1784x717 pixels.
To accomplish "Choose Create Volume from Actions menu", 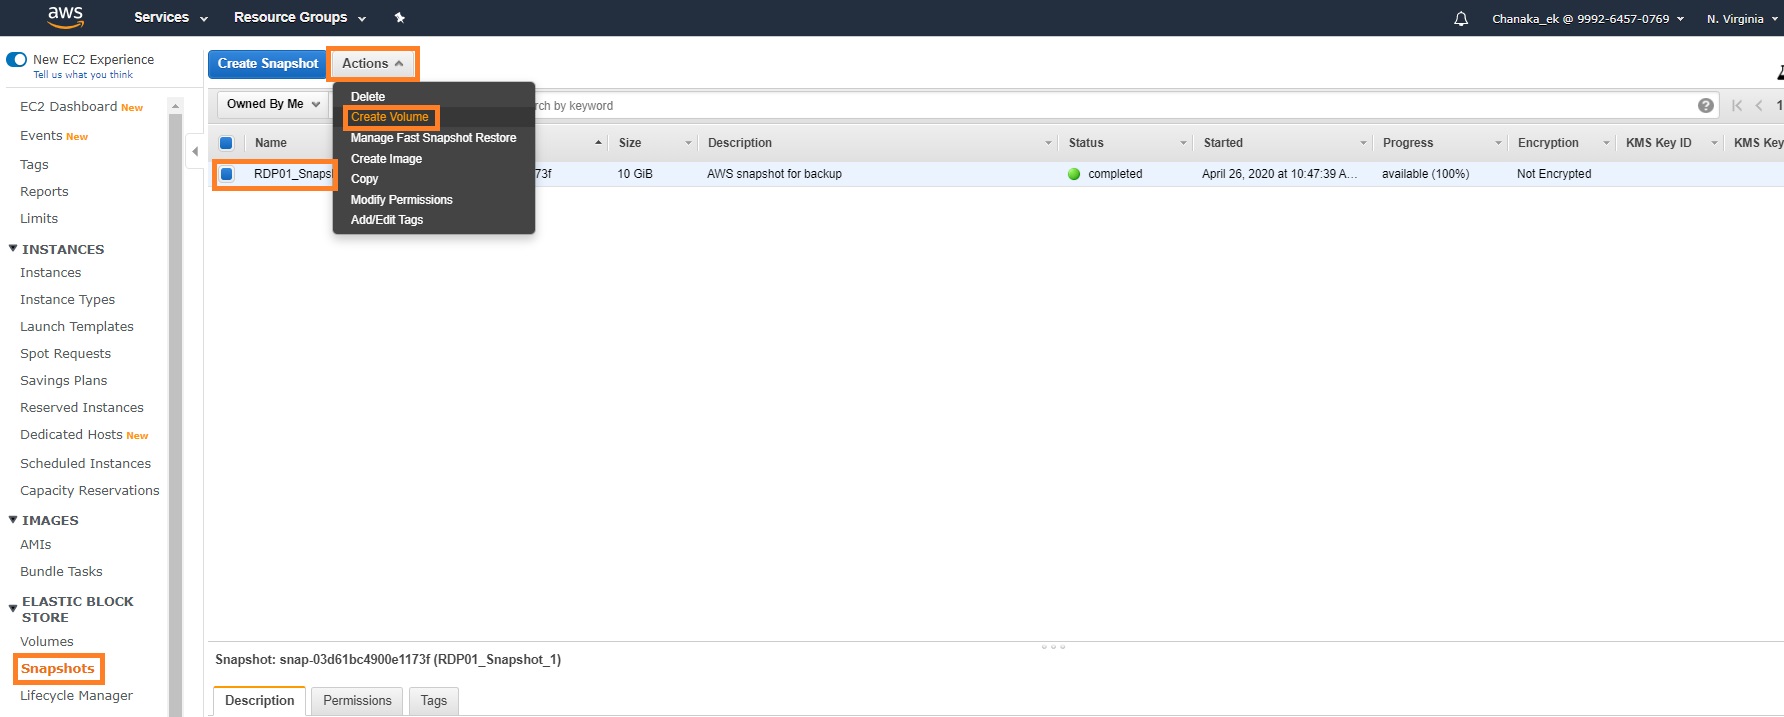I will pos(389,117).
